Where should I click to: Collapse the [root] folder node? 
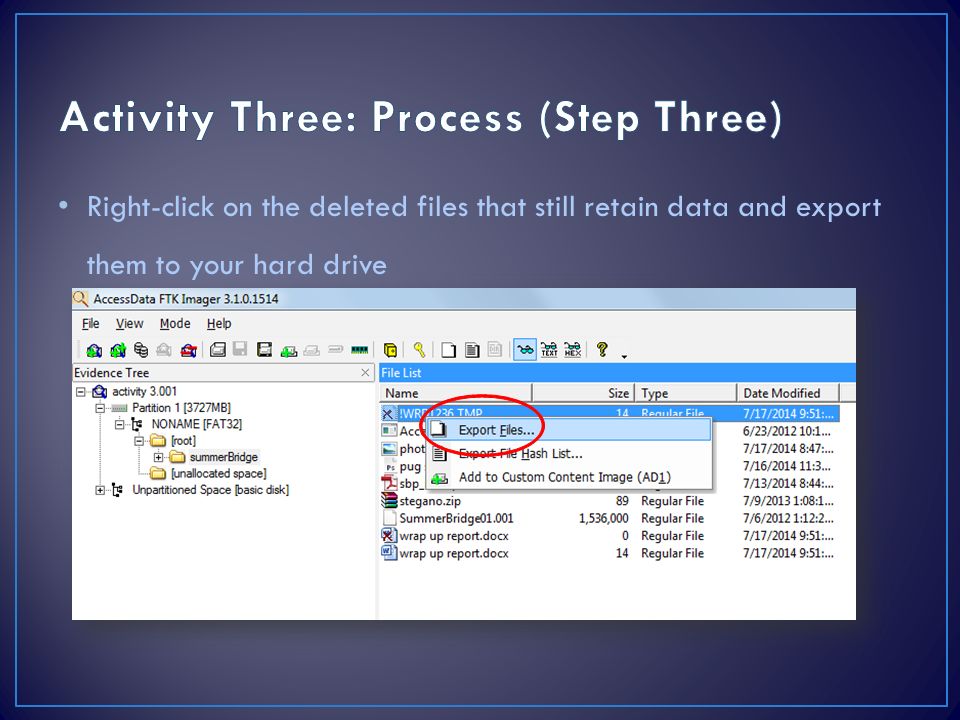(x=139, y=441)
